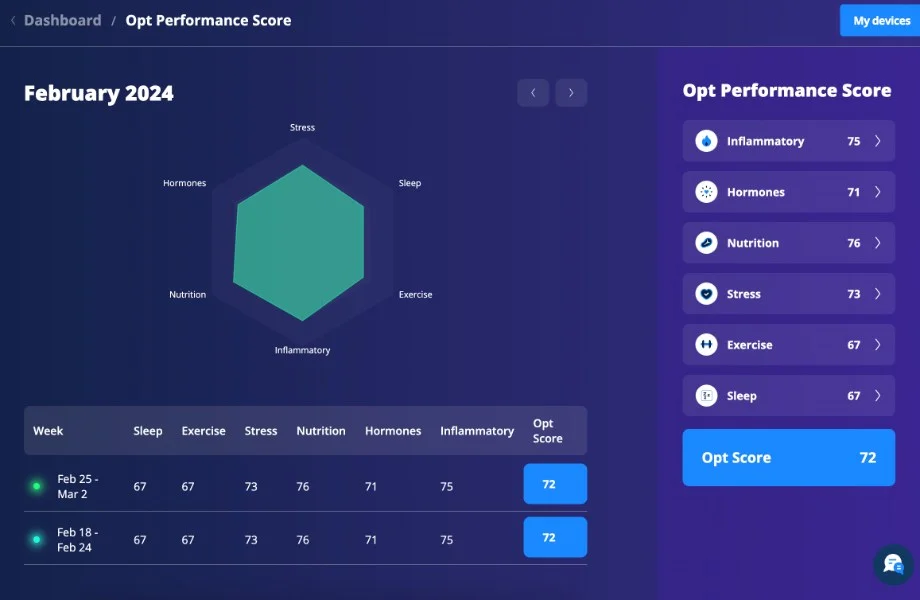Select the Opt Performance Score breadcrumb
This screenshot has height=600, width=920.
pos(208,20)
